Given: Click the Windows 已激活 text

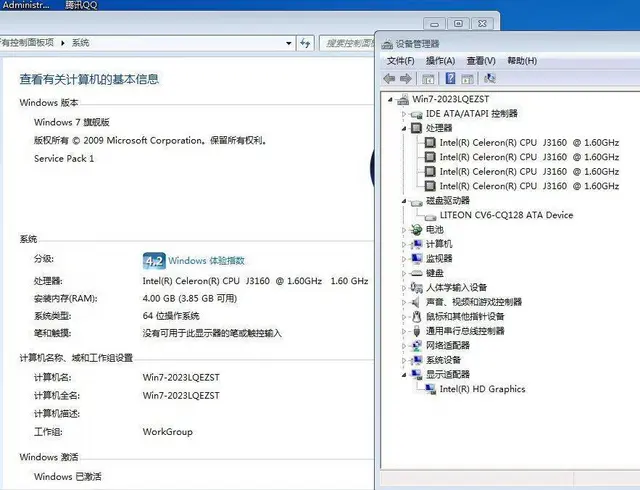Looking at the screenshot, I should 68,477.
